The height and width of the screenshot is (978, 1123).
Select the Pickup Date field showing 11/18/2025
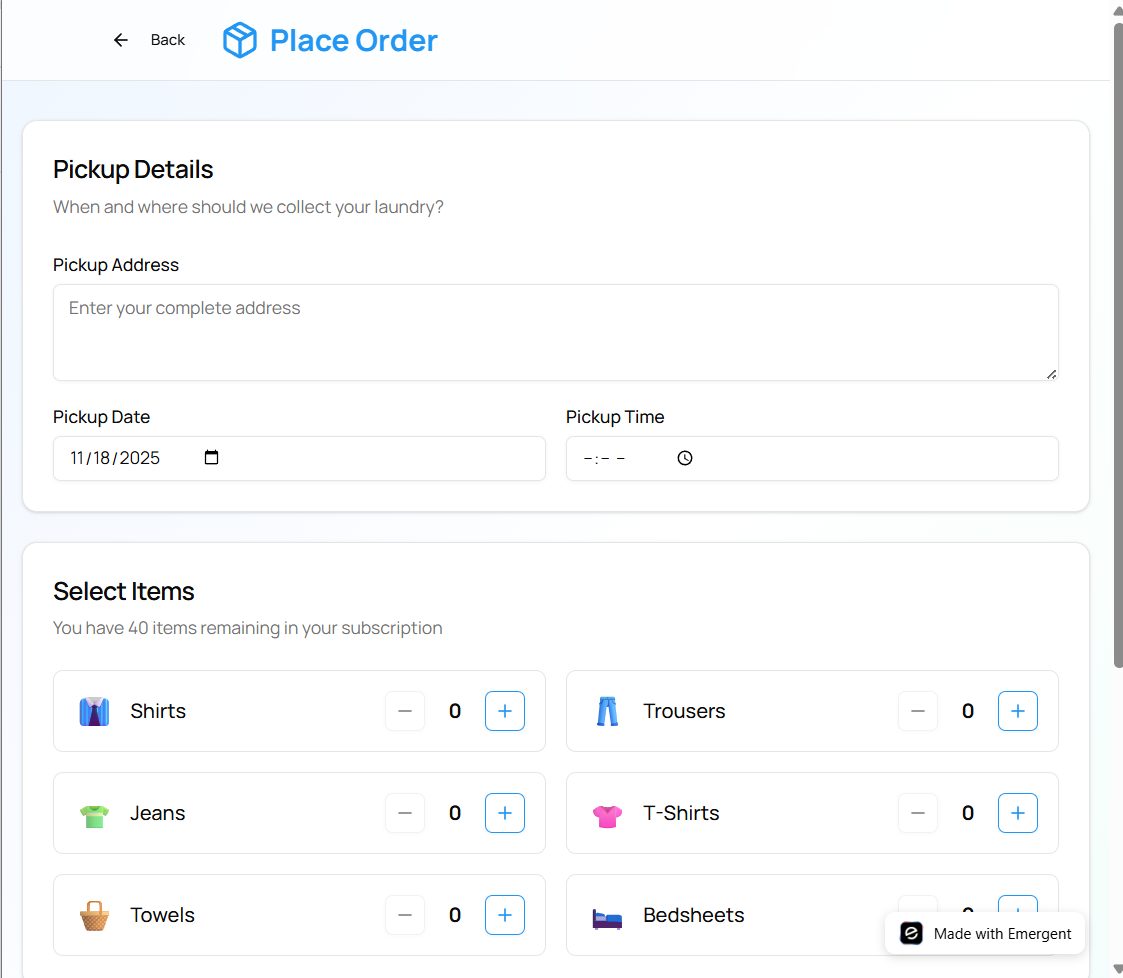click(115, 457)
